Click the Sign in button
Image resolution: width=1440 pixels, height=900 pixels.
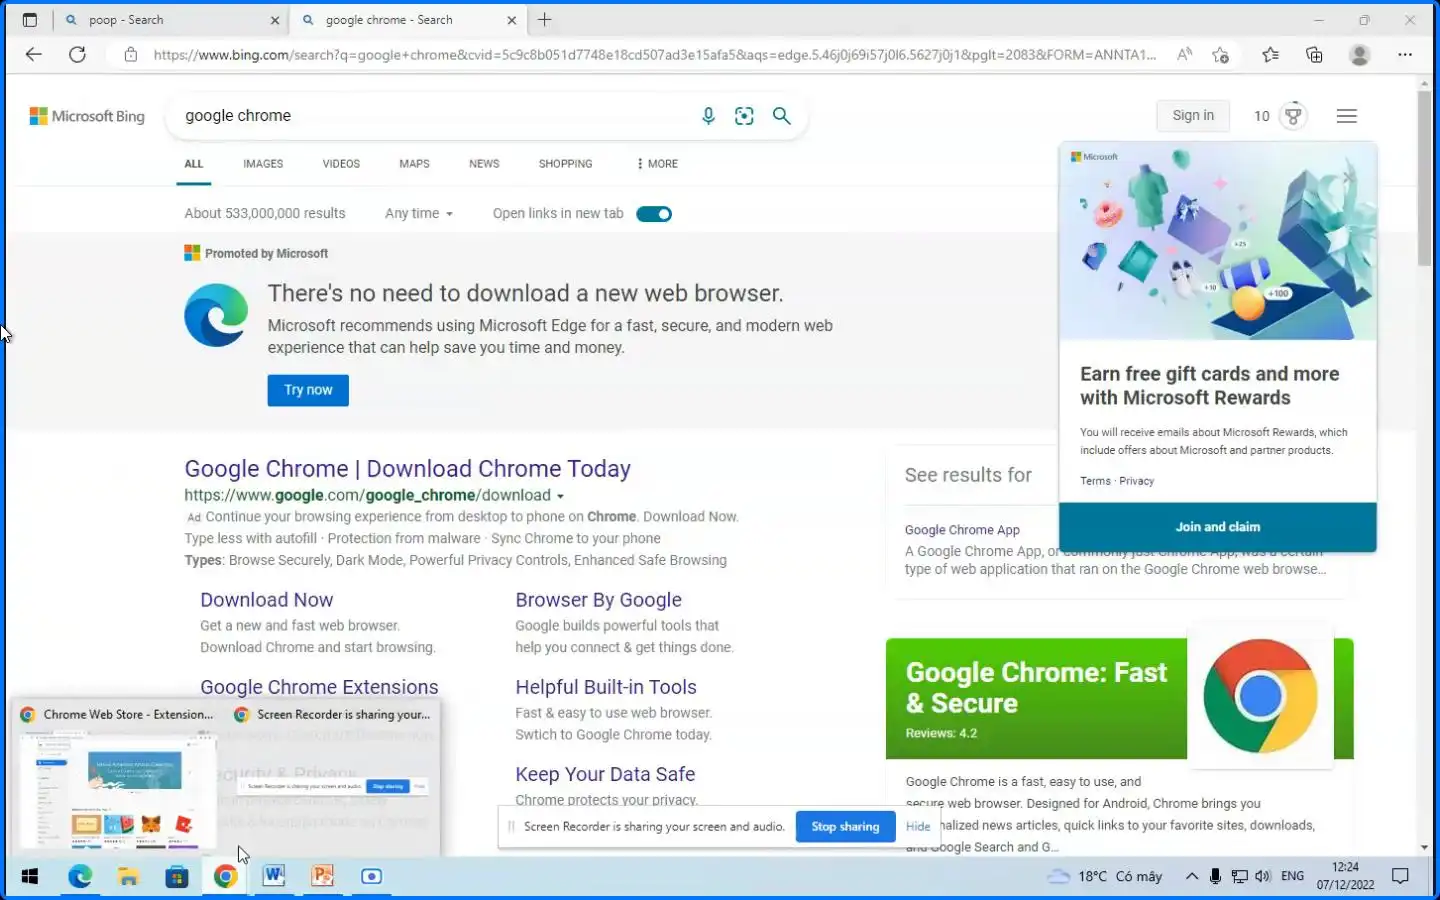click(x=1193, y=116)
